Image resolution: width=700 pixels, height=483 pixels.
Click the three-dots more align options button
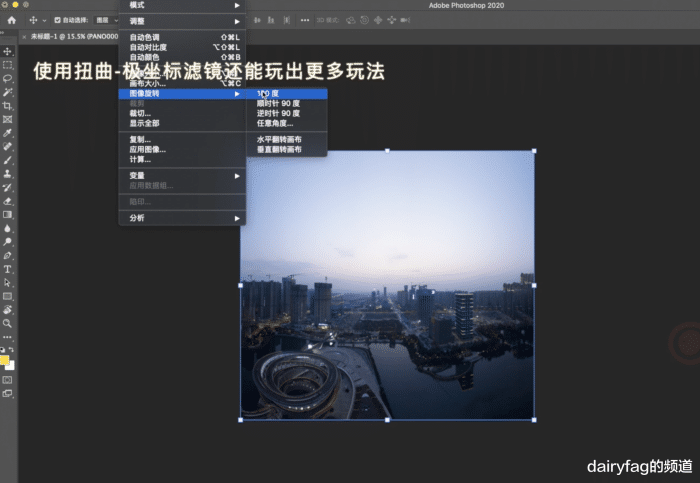point(305,20)
